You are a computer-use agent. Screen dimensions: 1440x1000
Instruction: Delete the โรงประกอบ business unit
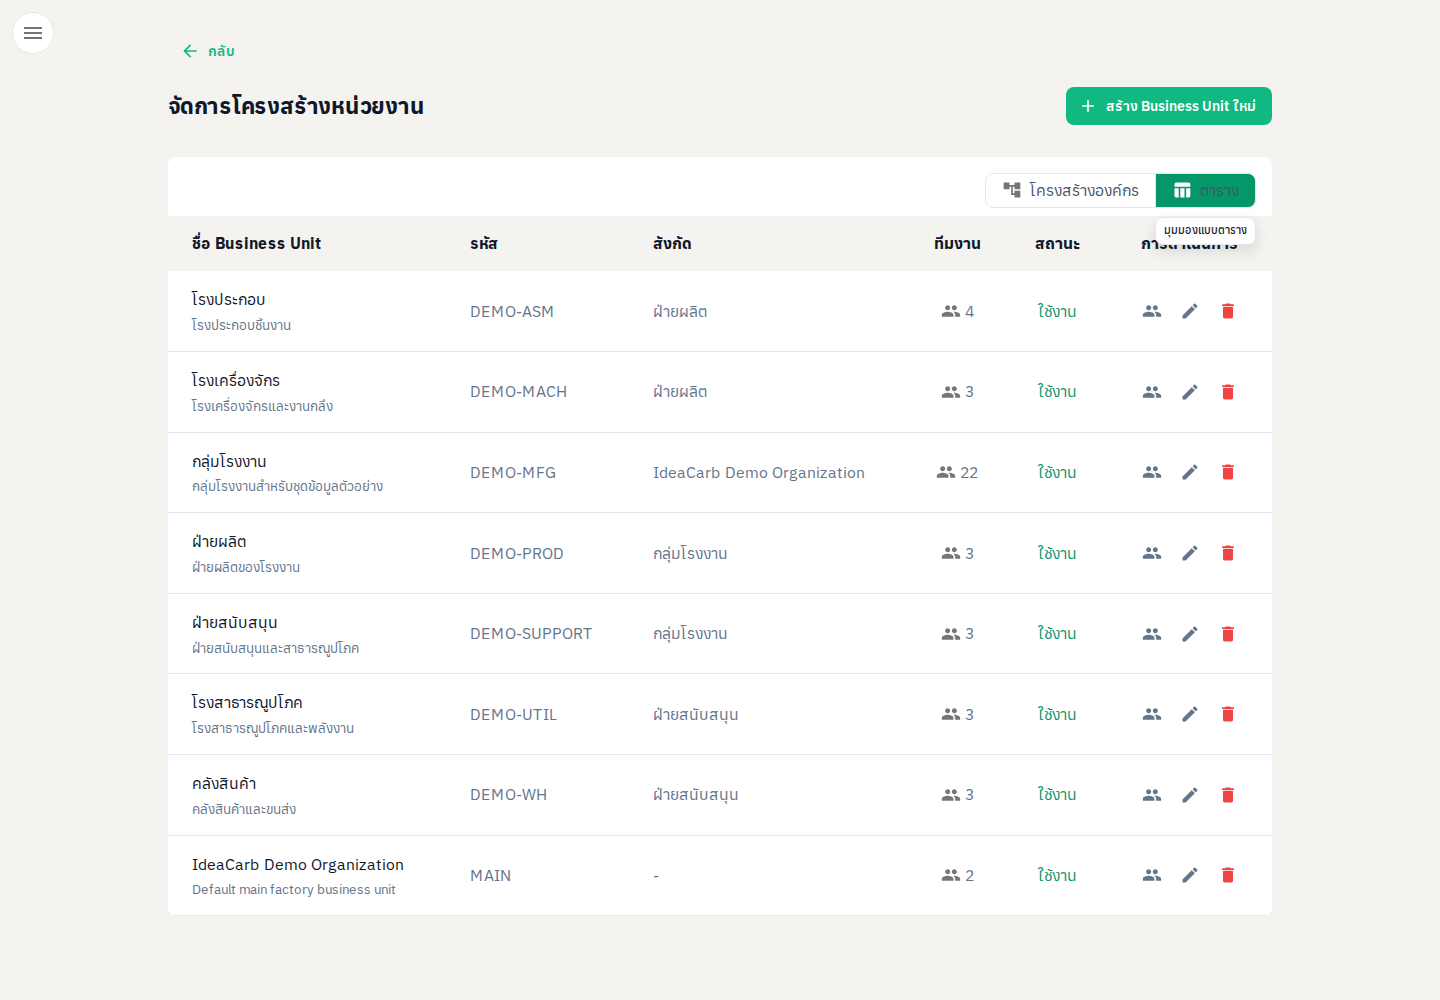point(1228,311)
